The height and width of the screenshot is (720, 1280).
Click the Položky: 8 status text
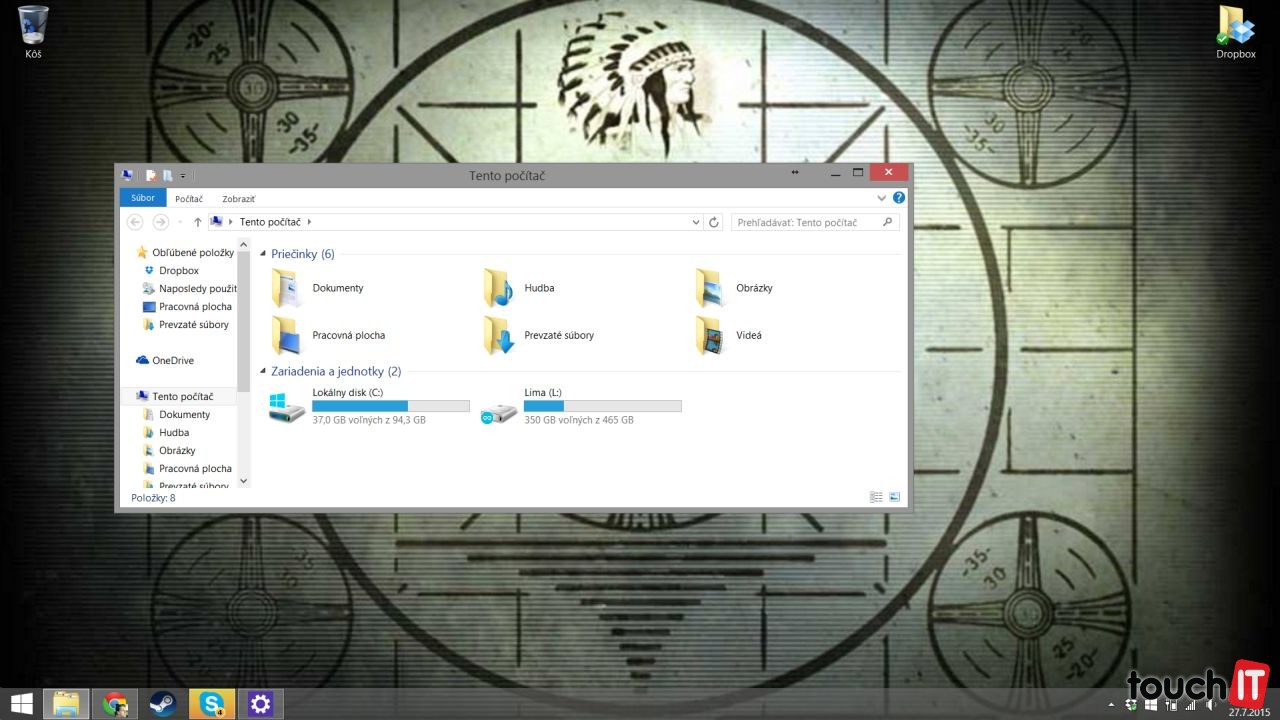[x=153, y=498]
